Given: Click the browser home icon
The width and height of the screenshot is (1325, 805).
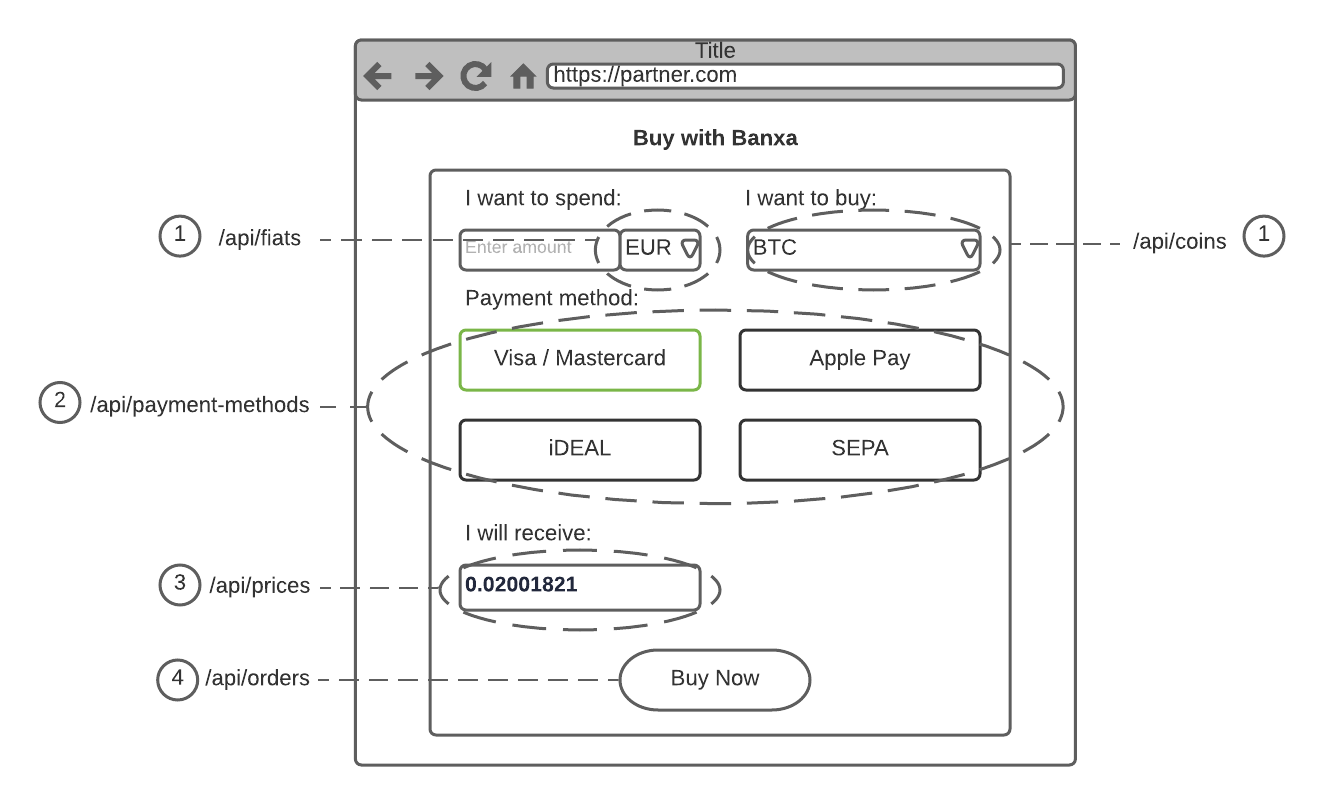Looking at the screenshot, I should (x=523, y=76).
